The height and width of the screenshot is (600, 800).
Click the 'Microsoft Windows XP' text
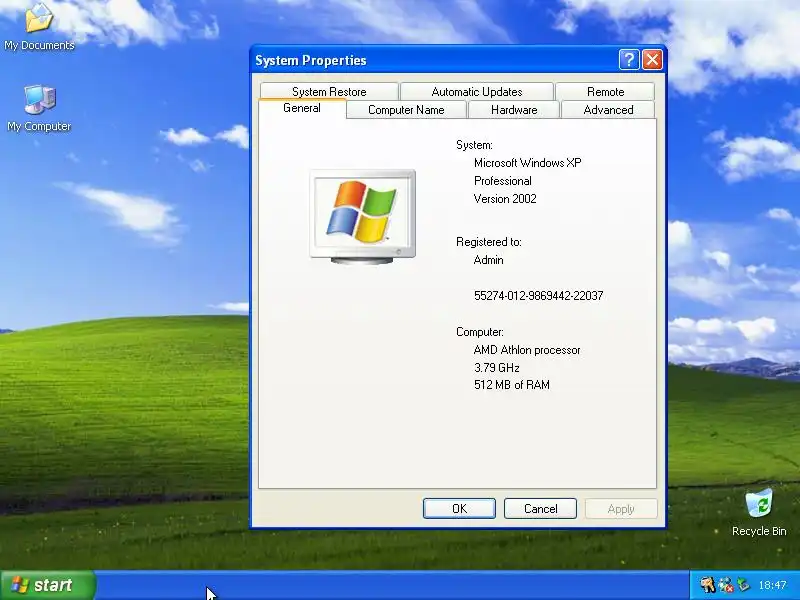point(528,163)
